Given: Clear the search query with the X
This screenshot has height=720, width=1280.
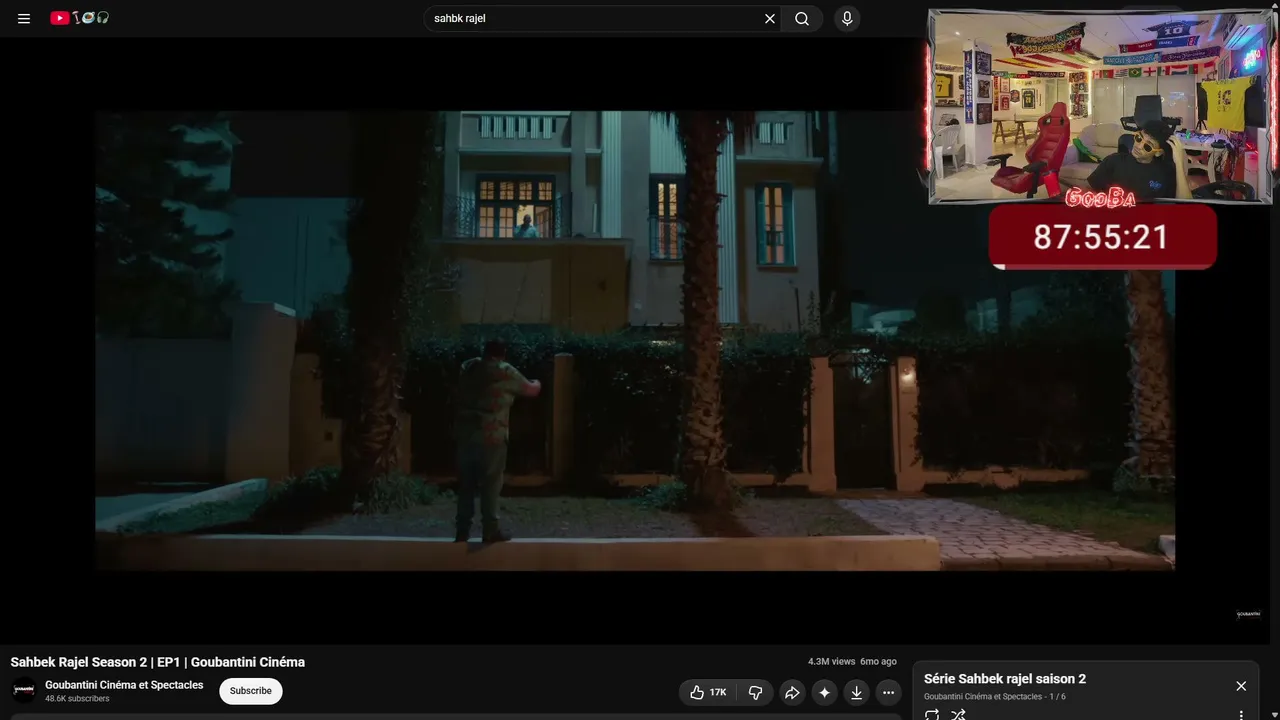Looking at the screenshot, I should pyautogui.click(x=770, y=18).
